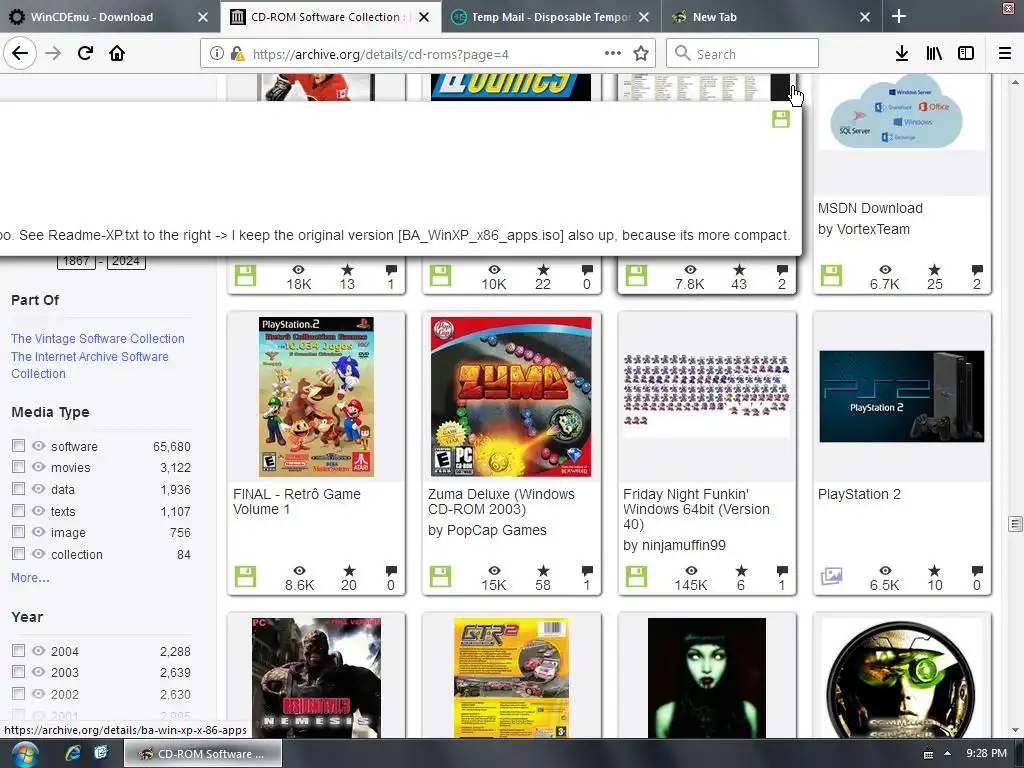Close the Temp Mail tab
This screenshot has height=768, width=1024.
(x=644, y=17)
